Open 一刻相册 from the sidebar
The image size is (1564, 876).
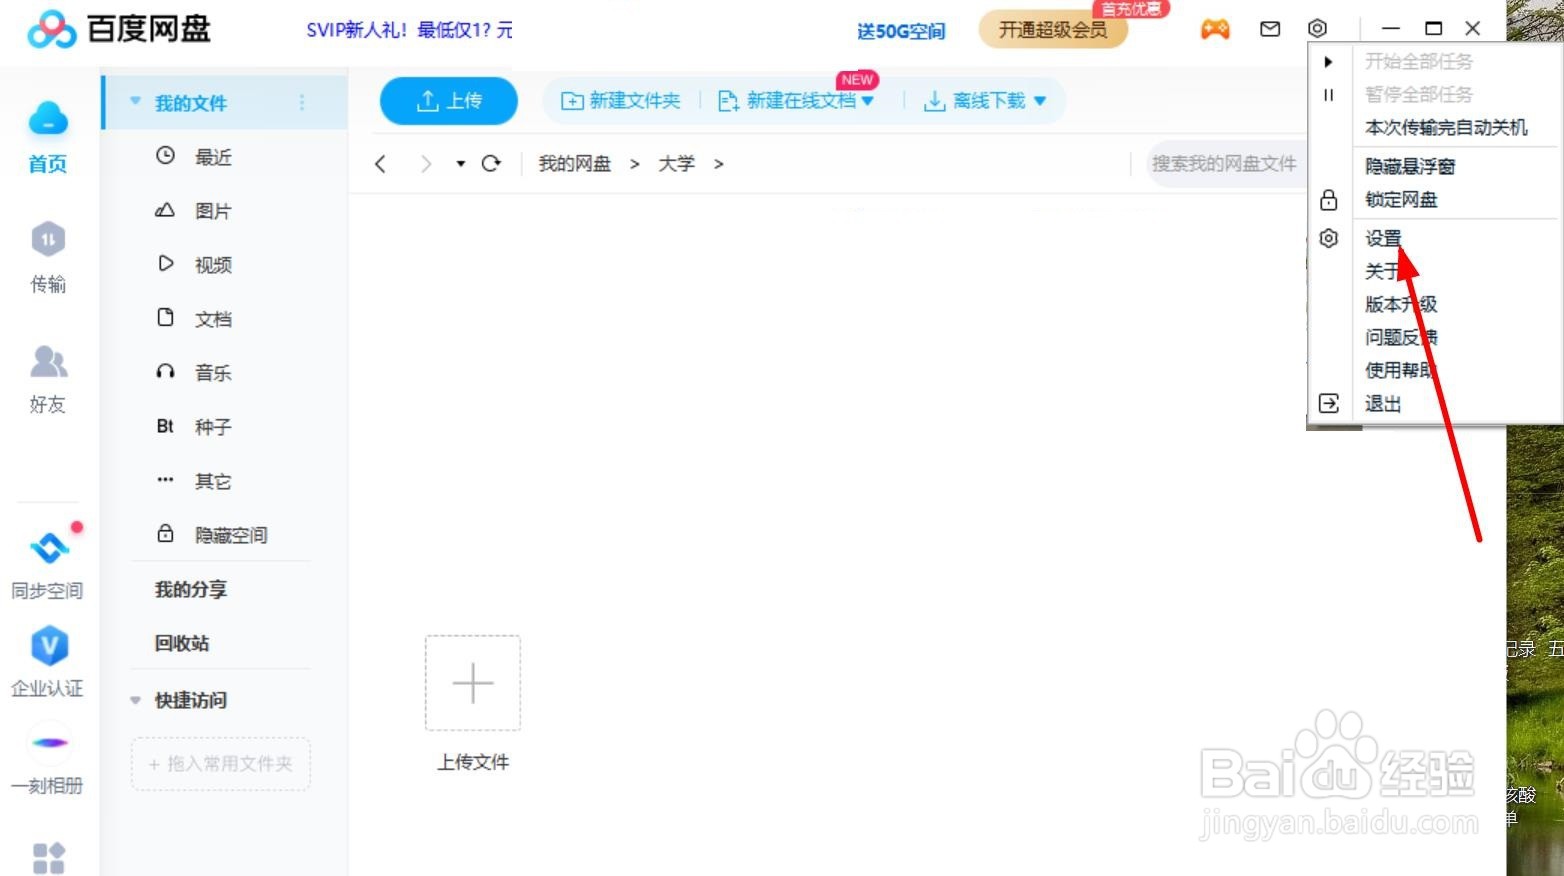[46, 760]
